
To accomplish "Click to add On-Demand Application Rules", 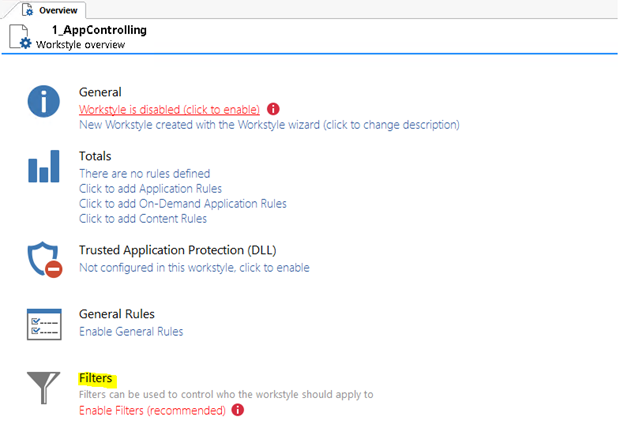I will coord(183,204).
